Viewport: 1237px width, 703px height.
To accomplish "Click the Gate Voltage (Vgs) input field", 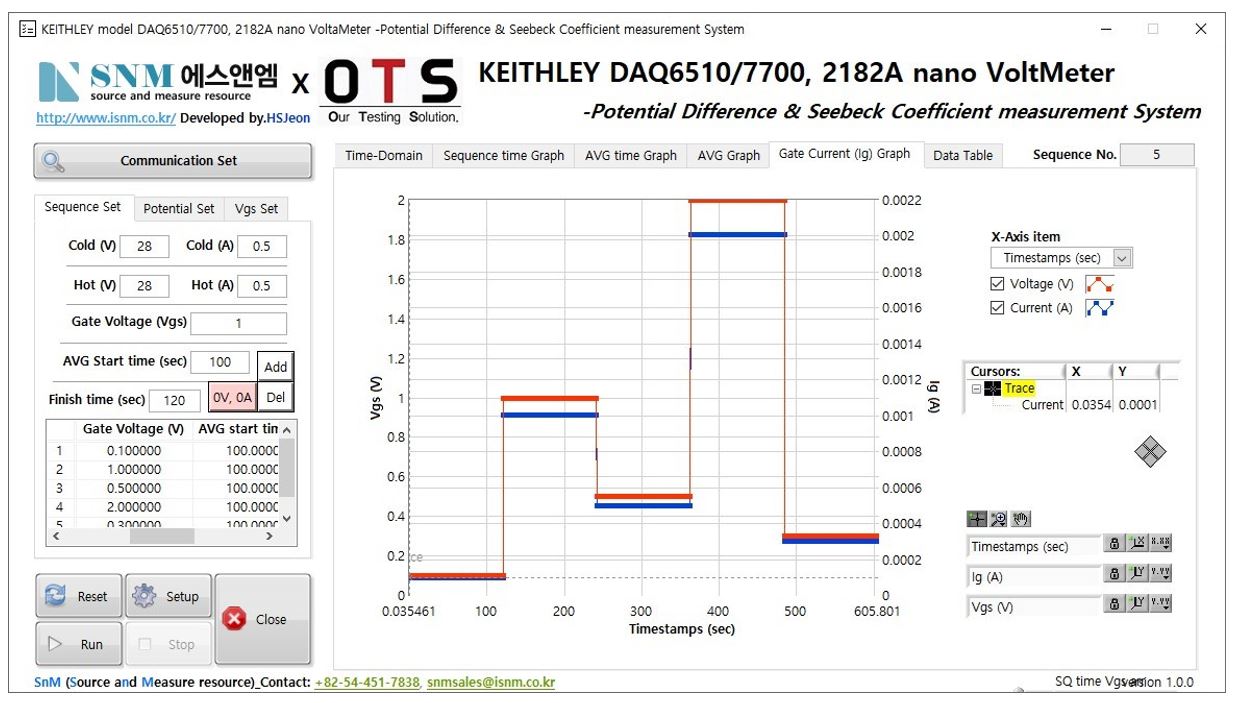I will [x=238, y=323].
